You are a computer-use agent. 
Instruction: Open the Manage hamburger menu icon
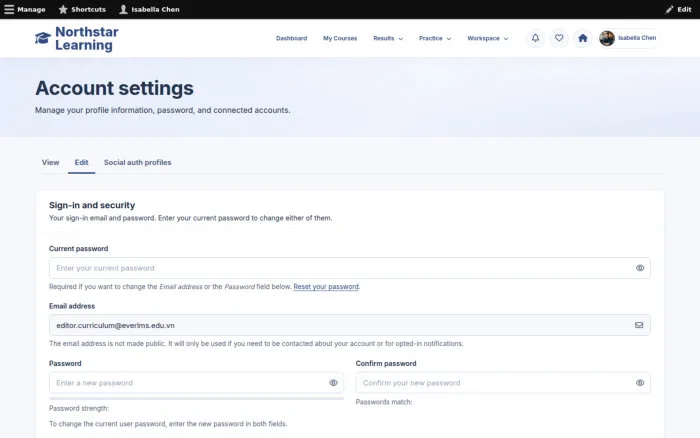tap(9, 9)
